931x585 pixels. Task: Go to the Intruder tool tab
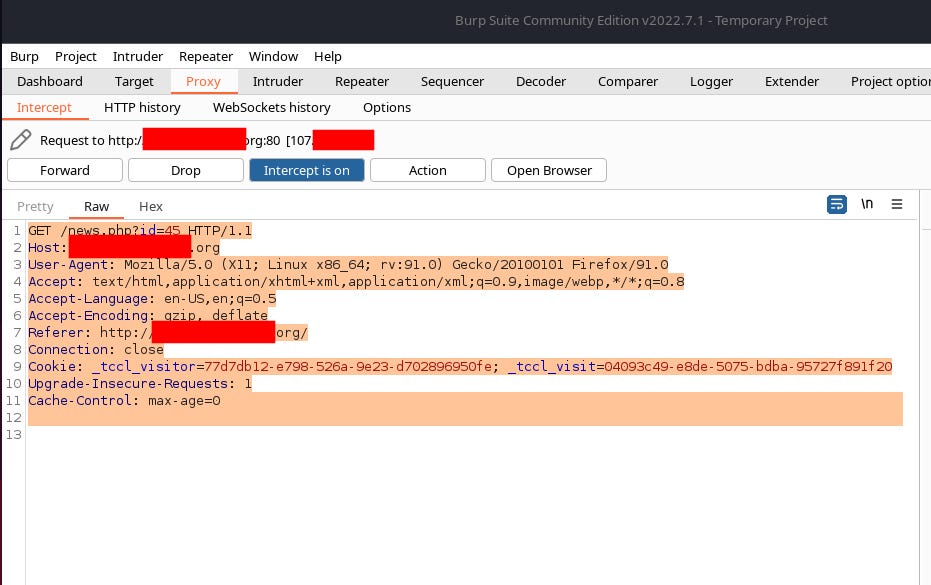(278, 81)
